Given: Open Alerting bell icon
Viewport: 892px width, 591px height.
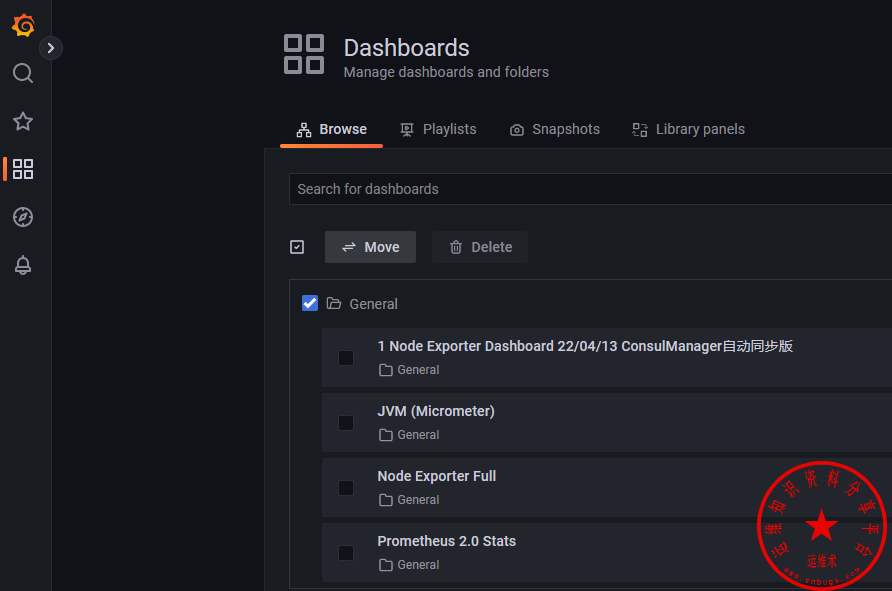Looking at the screenshot, I should 23,265.
